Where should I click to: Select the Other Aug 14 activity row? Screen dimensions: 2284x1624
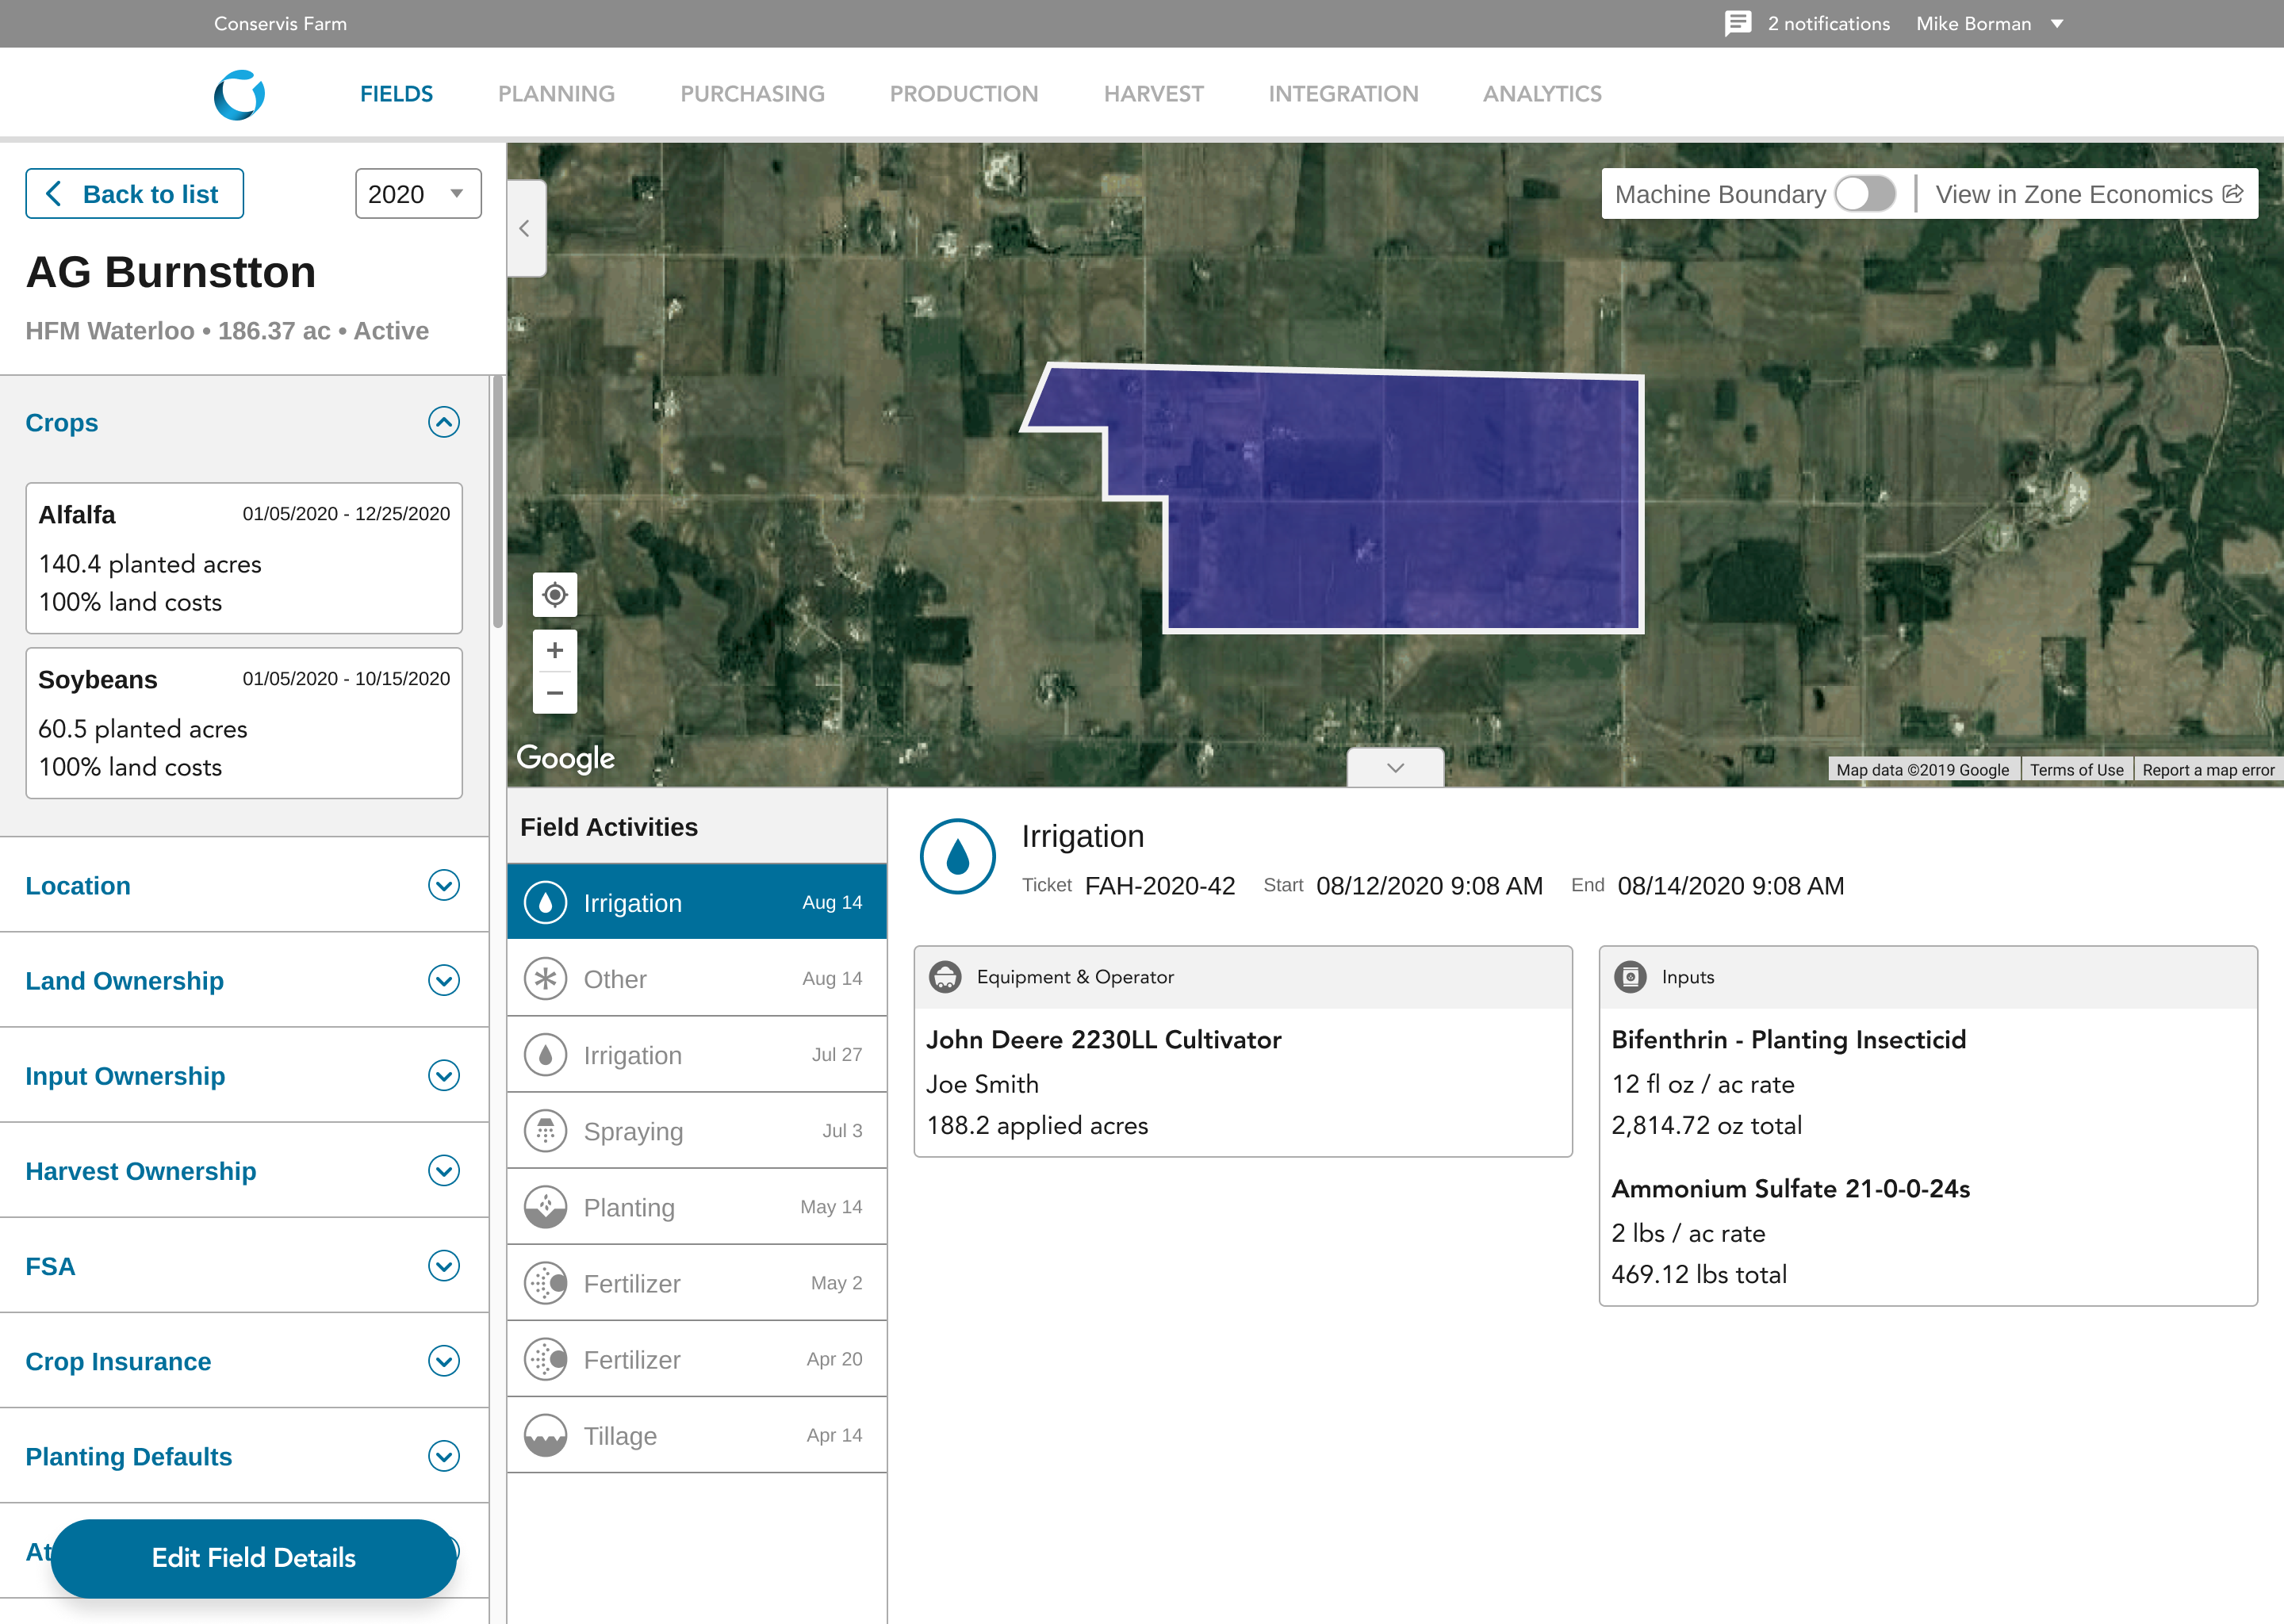coord(697,978)
